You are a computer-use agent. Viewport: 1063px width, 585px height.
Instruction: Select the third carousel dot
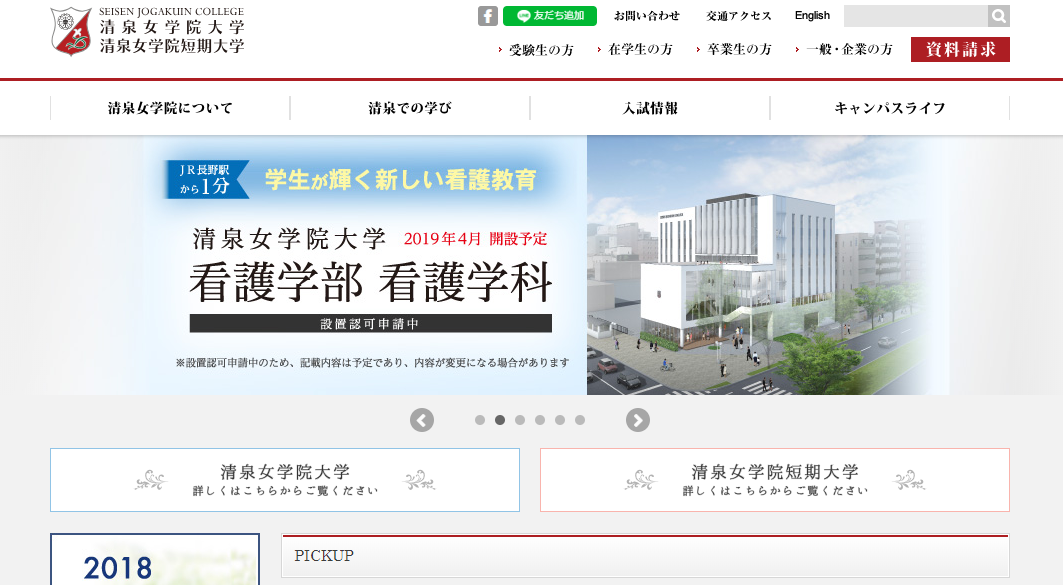(520, 421)
